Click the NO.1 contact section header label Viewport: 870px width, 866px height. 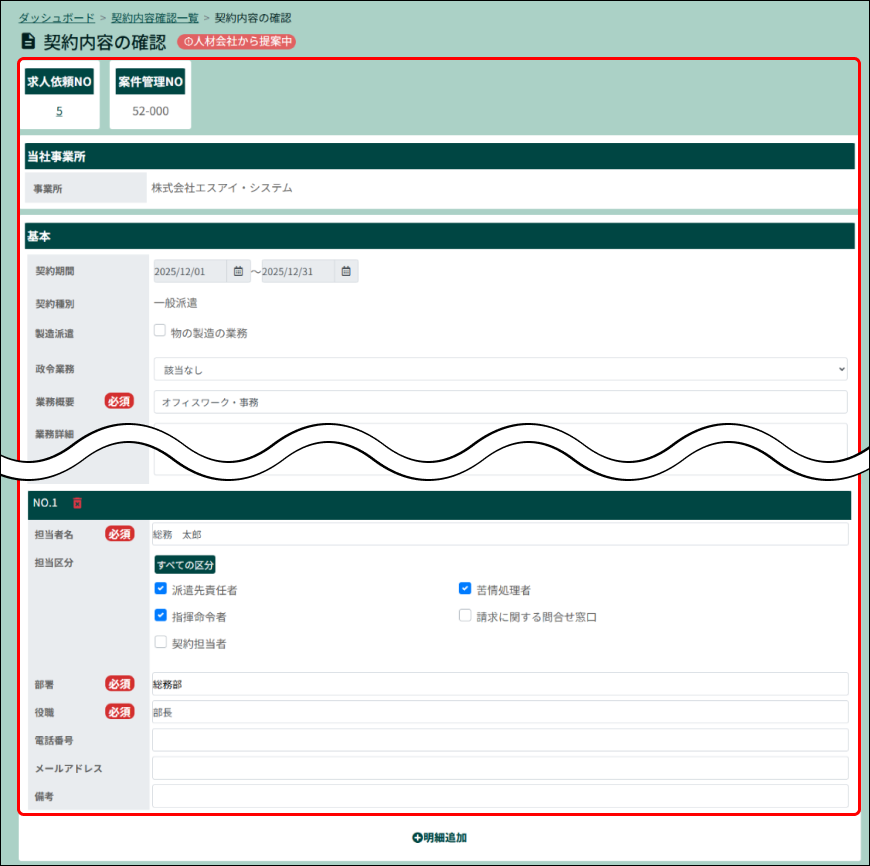pyautogui.click(x=45, y=503)
